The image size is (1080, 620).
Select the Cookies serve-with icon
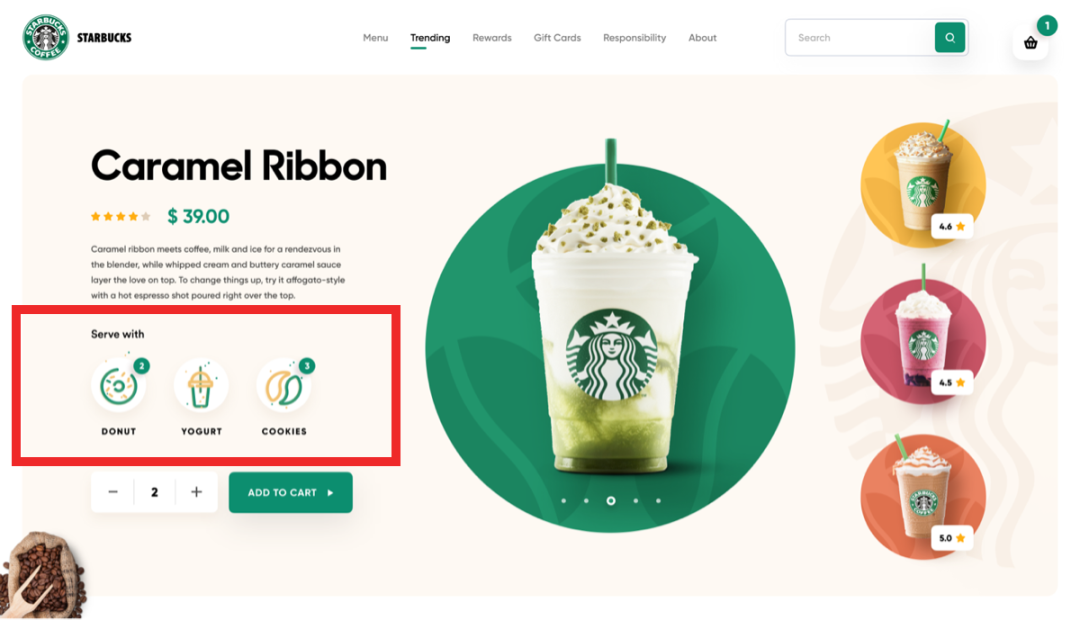click(284, 386)
